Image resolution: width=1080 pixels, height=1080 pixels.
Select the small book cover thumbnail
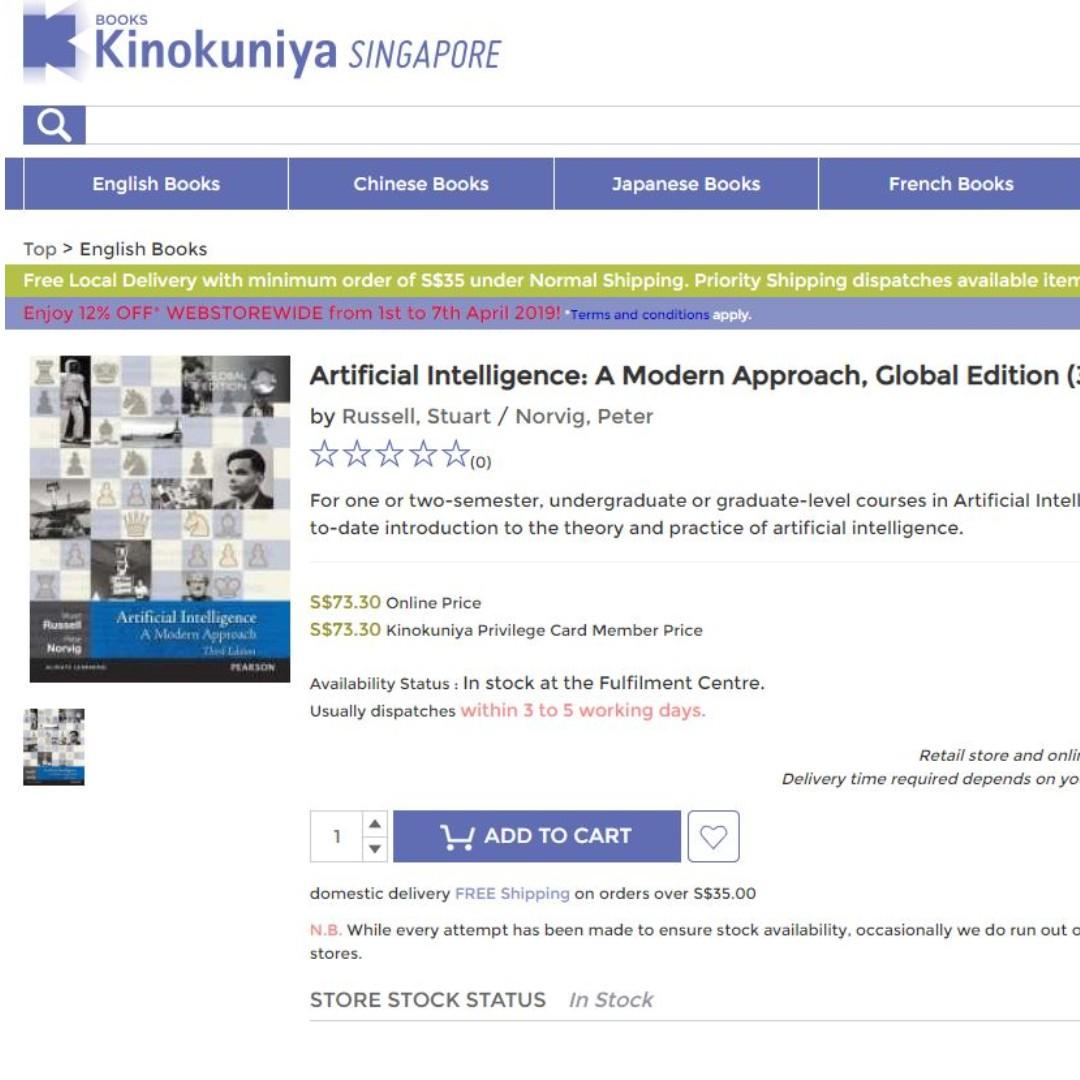[x=54, y=747]
